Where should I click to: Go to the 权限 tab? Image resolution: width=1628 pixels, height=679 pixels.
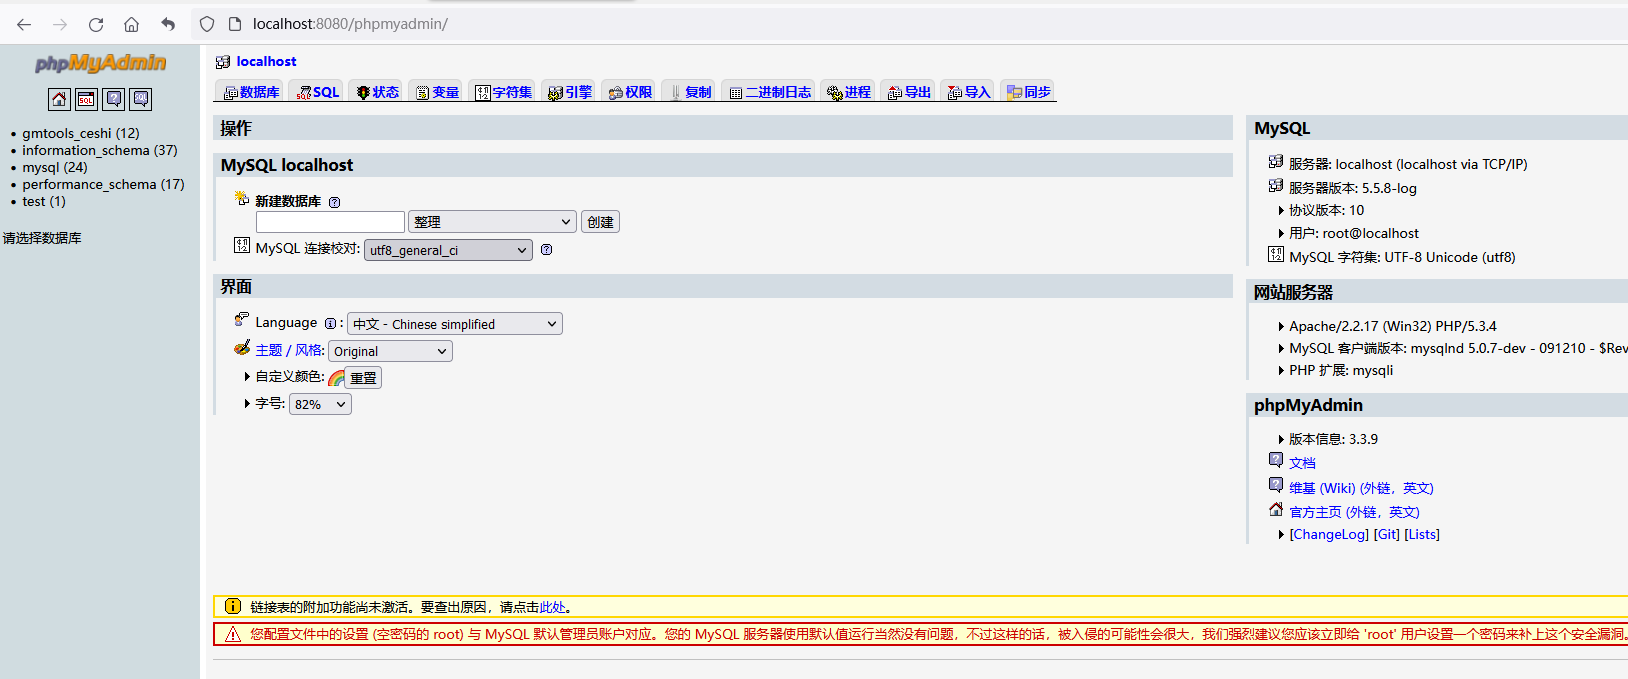tap(628, 92)
